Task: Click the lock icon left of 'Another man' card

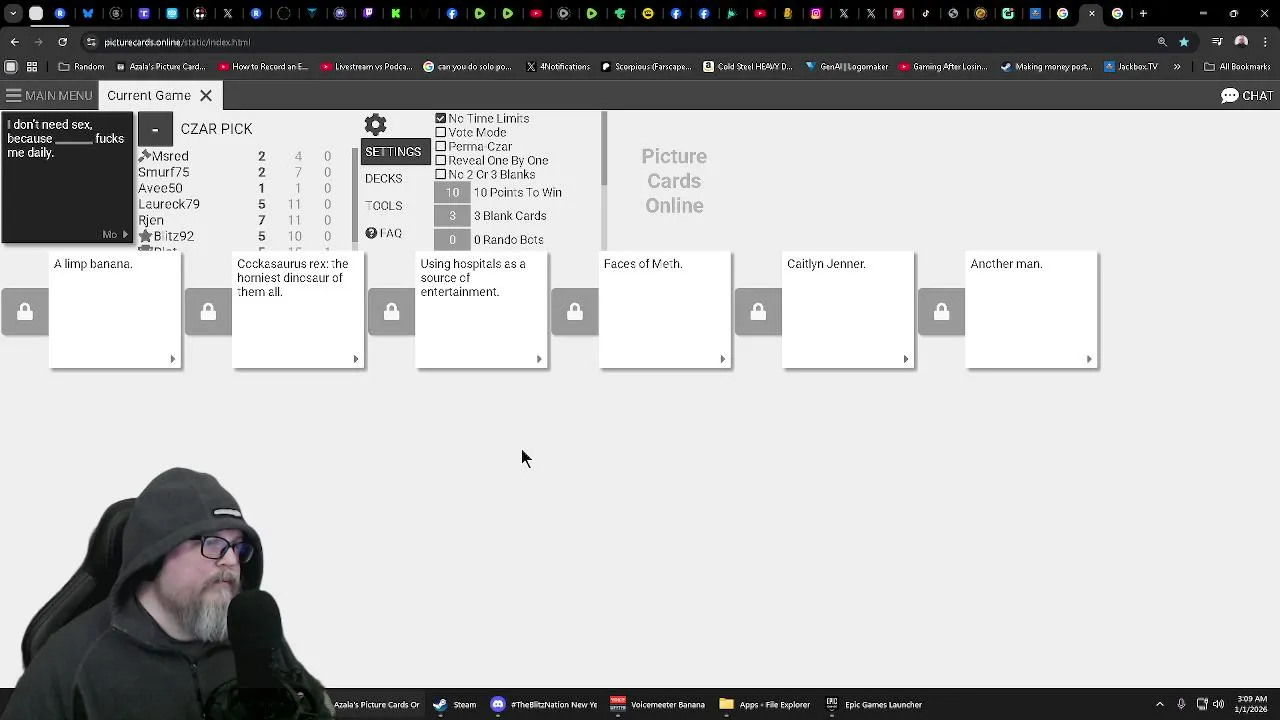Action: pyautogui.click(x=941, y=312)
